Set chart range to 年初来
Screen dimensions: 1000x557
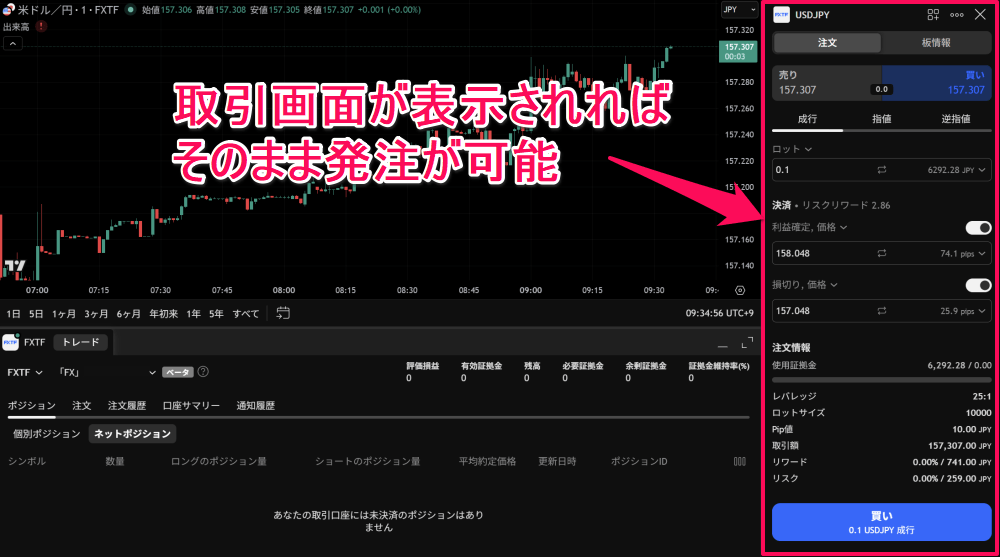(x=164, y=314)
